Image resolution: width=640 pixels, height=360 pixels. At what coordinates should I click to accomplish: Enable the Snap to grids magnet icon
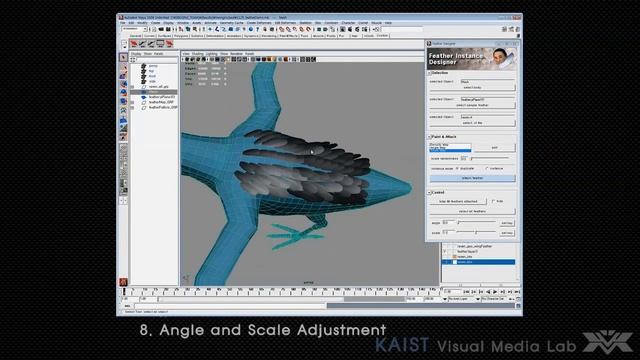point(281,29)
